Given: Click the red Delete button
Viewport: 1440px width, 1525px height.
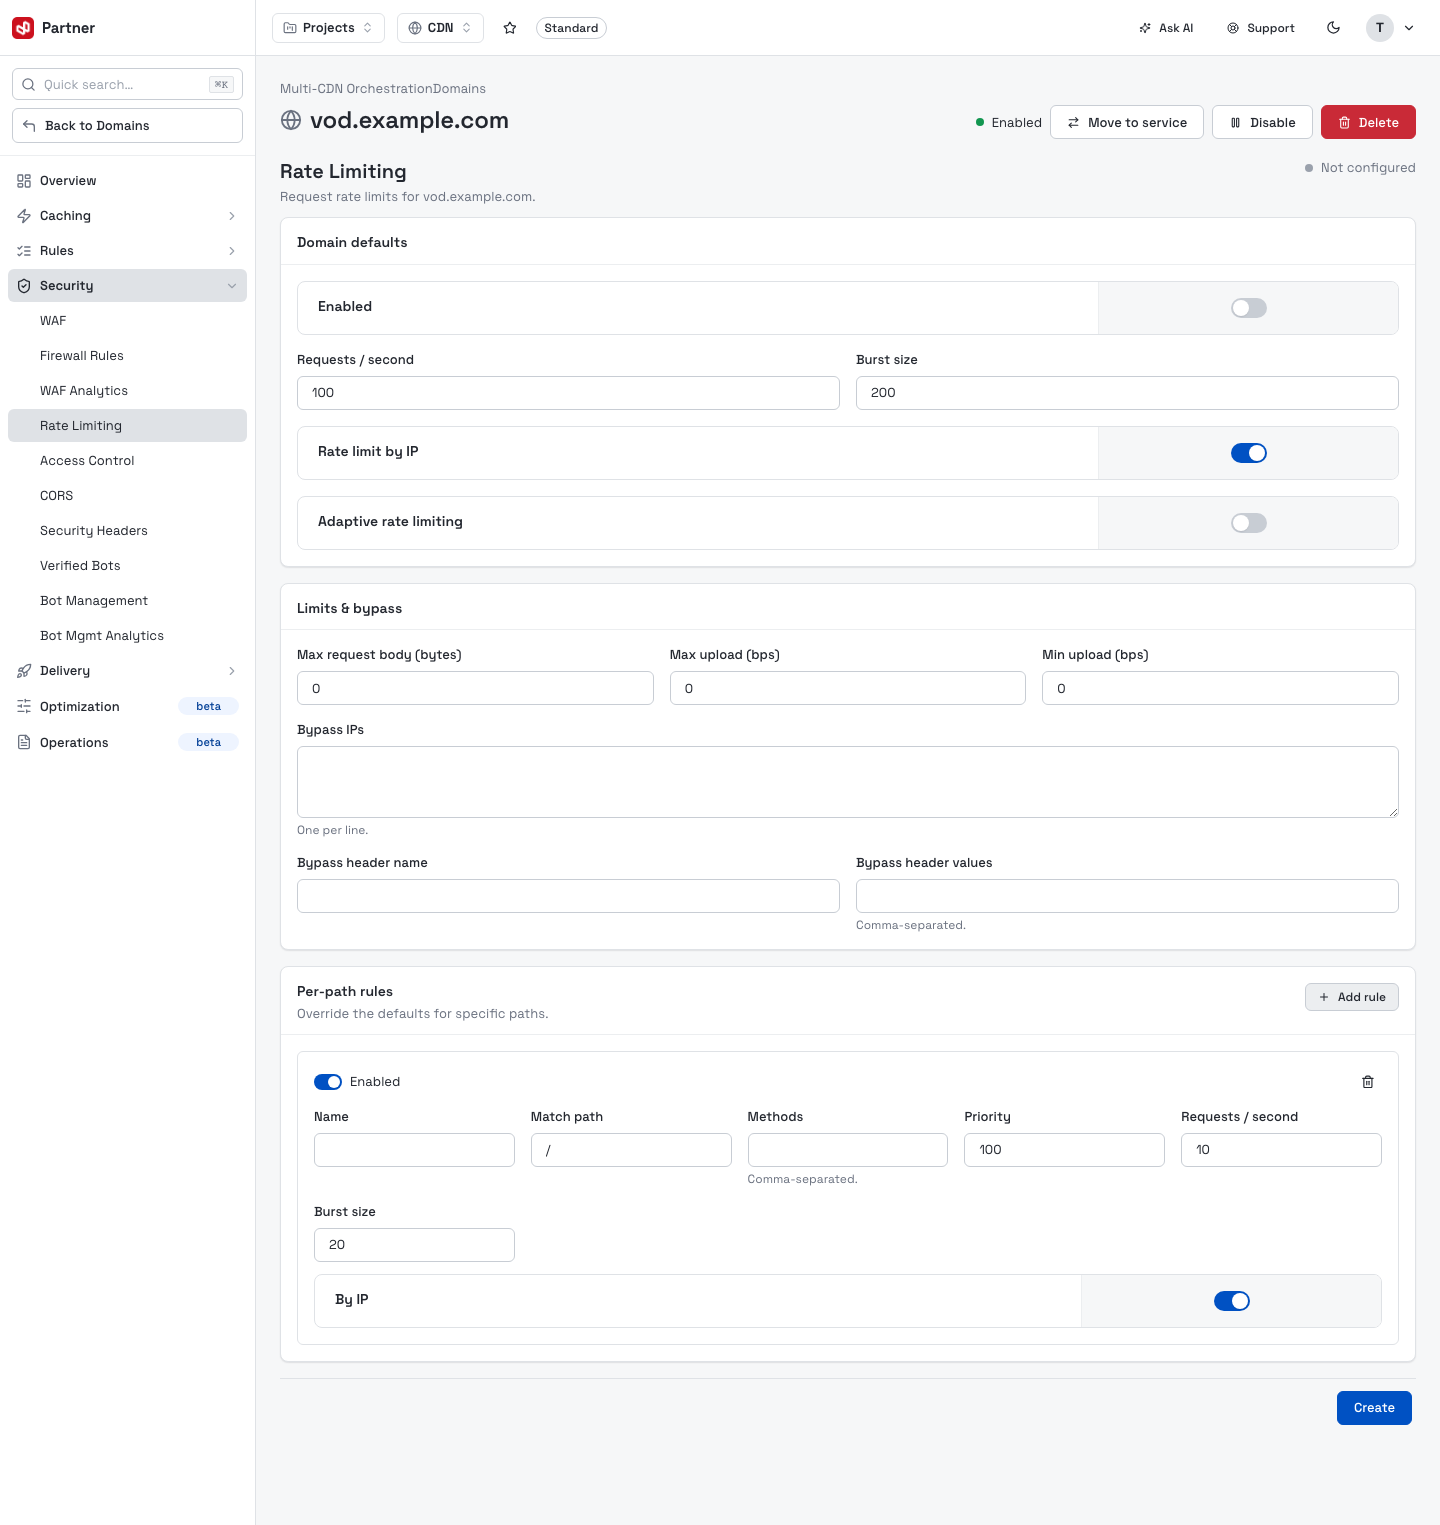Looking at the screenshot, I should point(1368,122).
